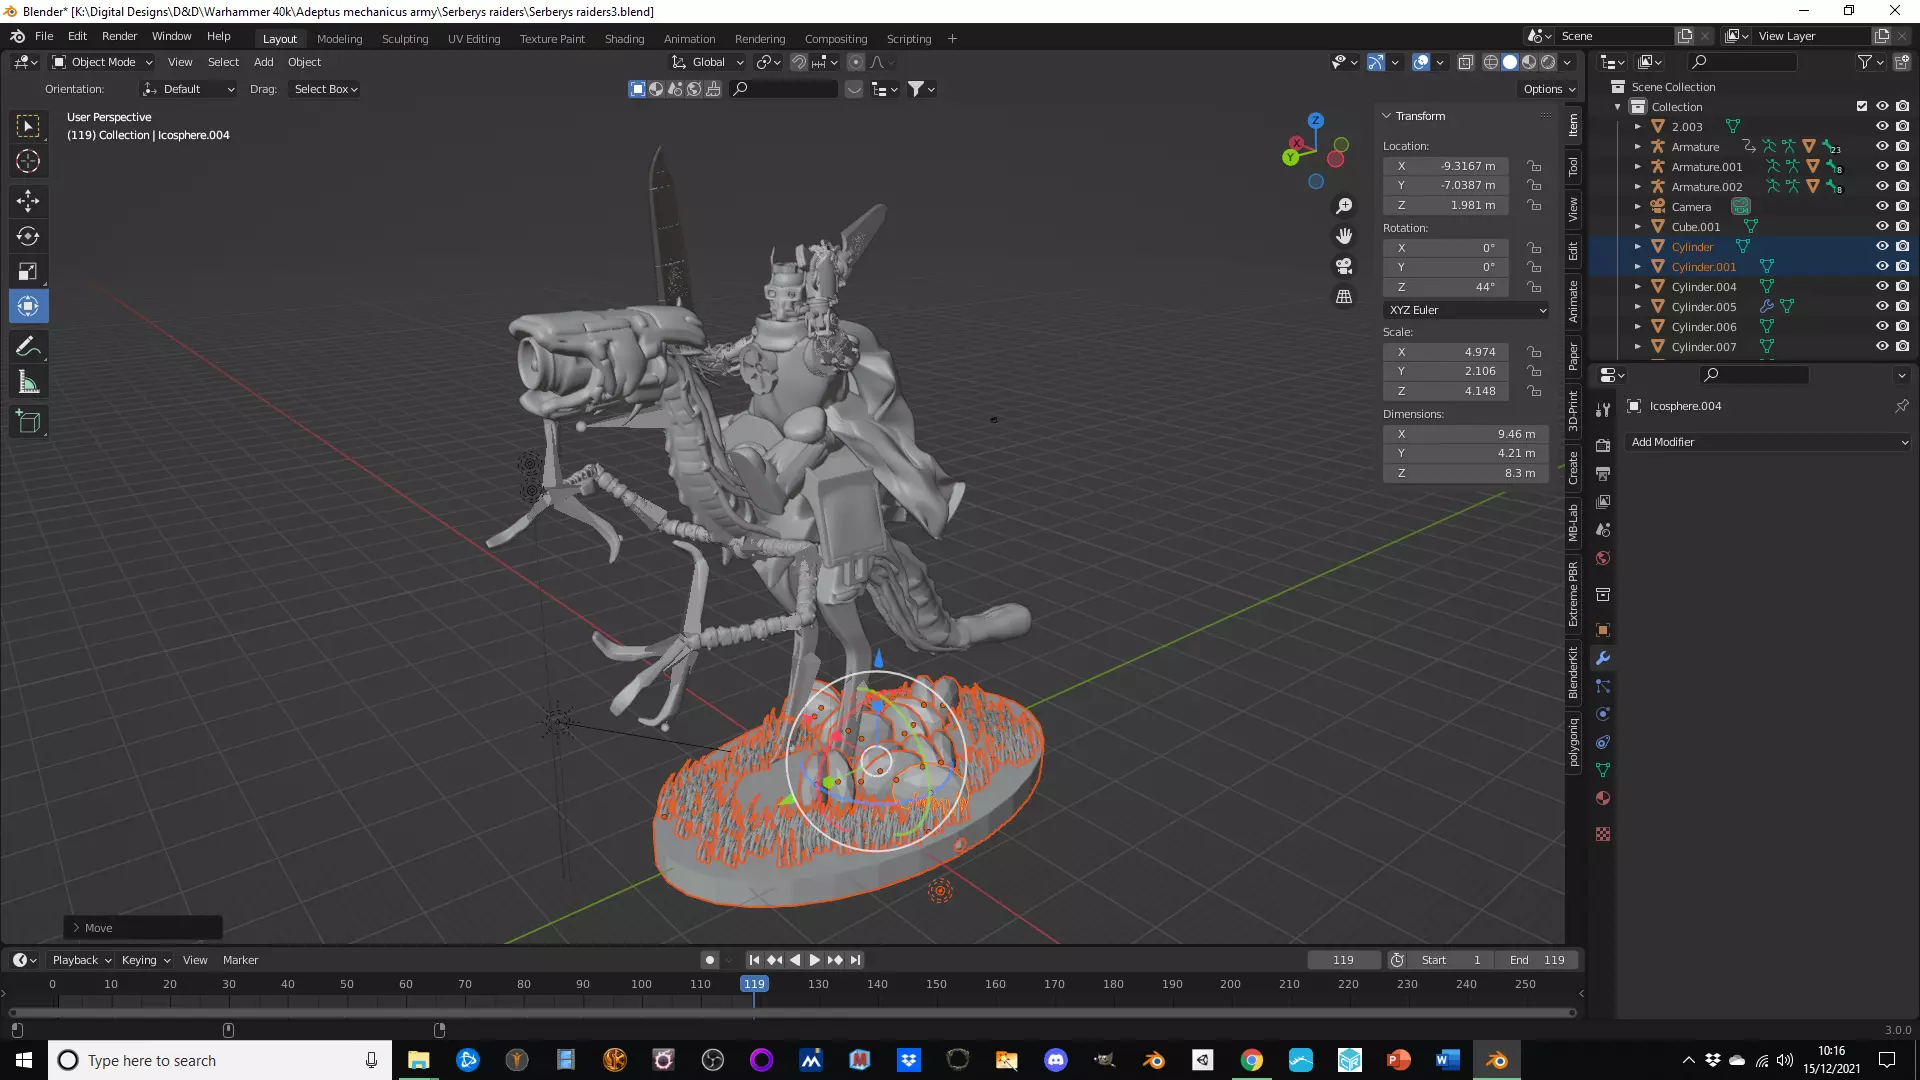Open the Playback popover
1920x1080 pixels.
click(x=81, y=960)
